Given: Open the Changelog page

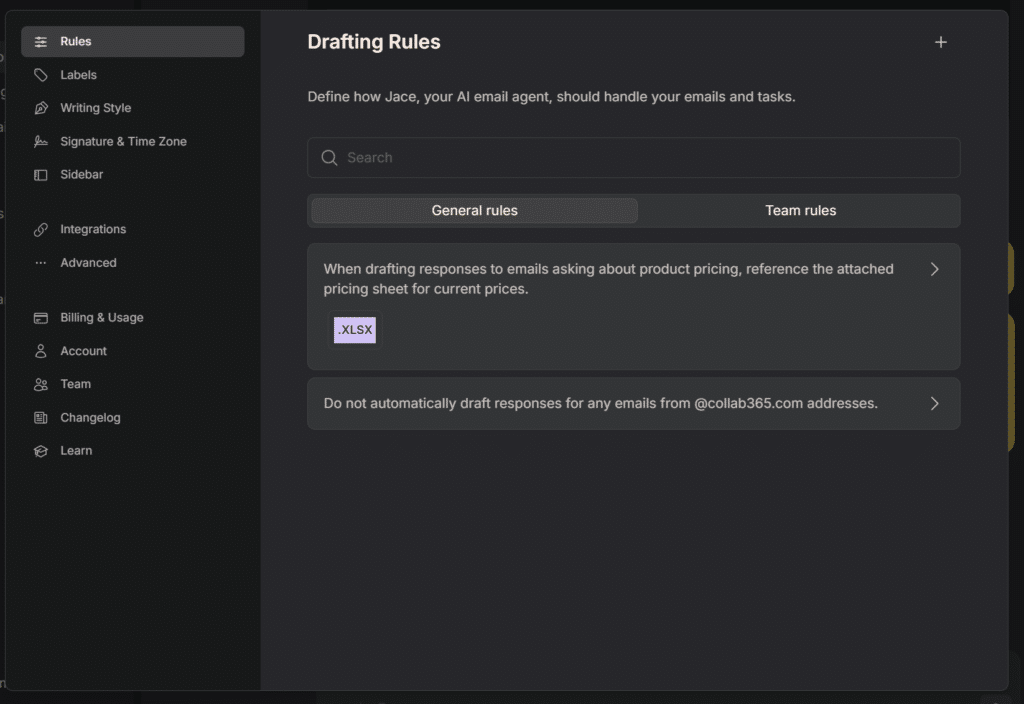Looking at the screenshot, I should point(90,418).
